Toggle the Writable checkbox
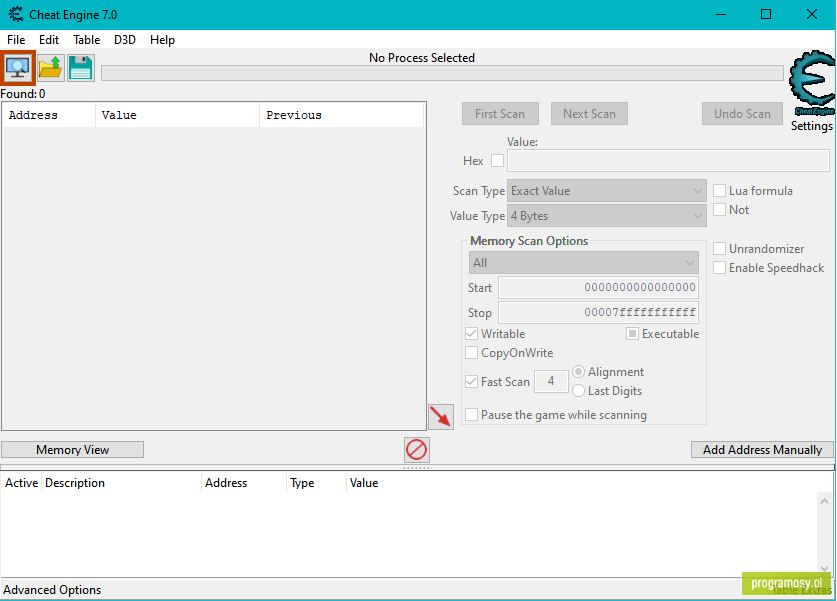Viewport: 837px width, 601px height. (x=471, y=334)
